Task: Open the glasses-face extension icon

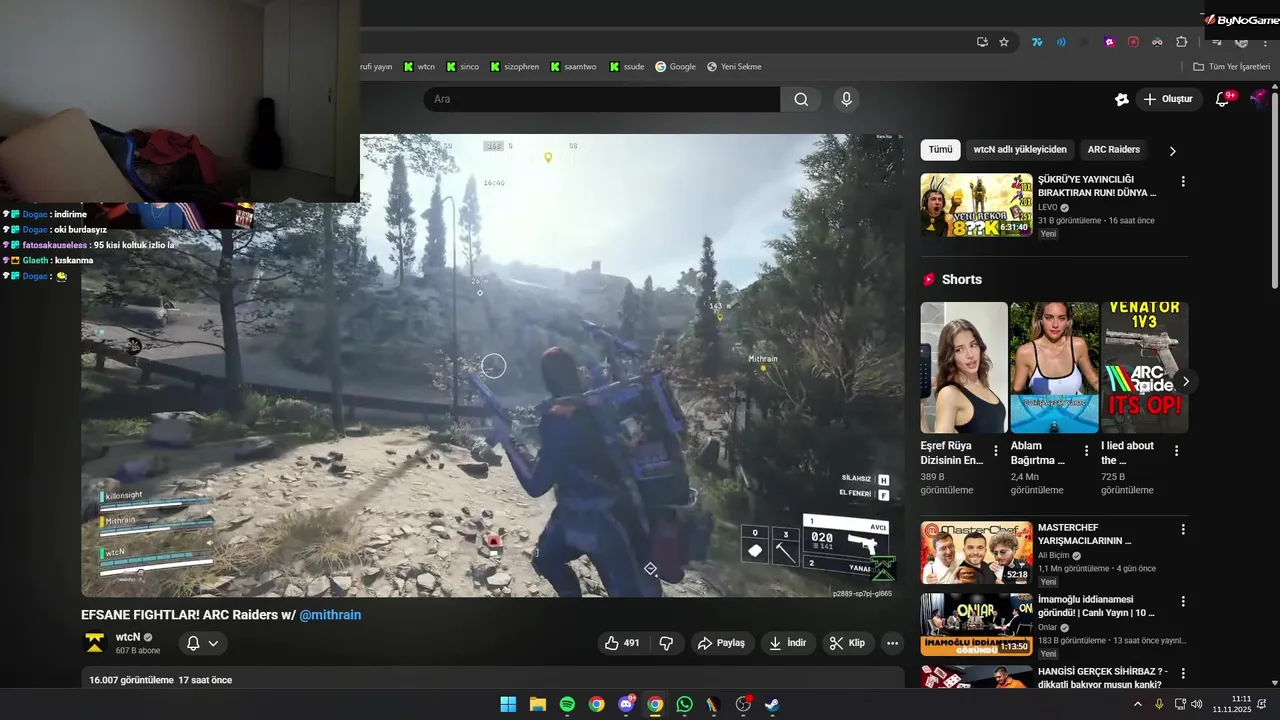Action: 1157,42
